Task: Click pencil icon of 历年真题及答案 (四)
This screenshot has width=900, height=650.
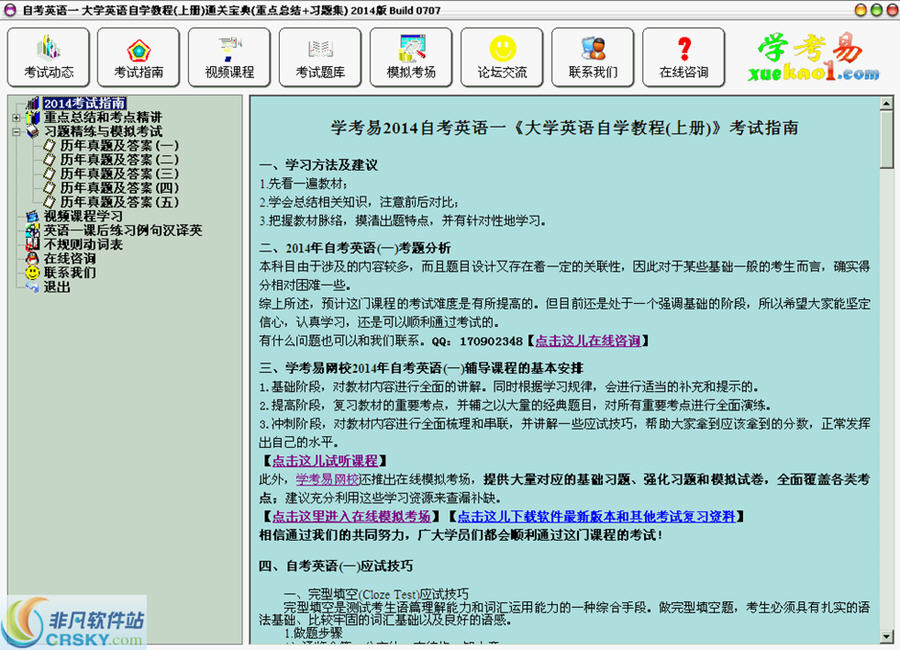Action: (x=50, y=188)
